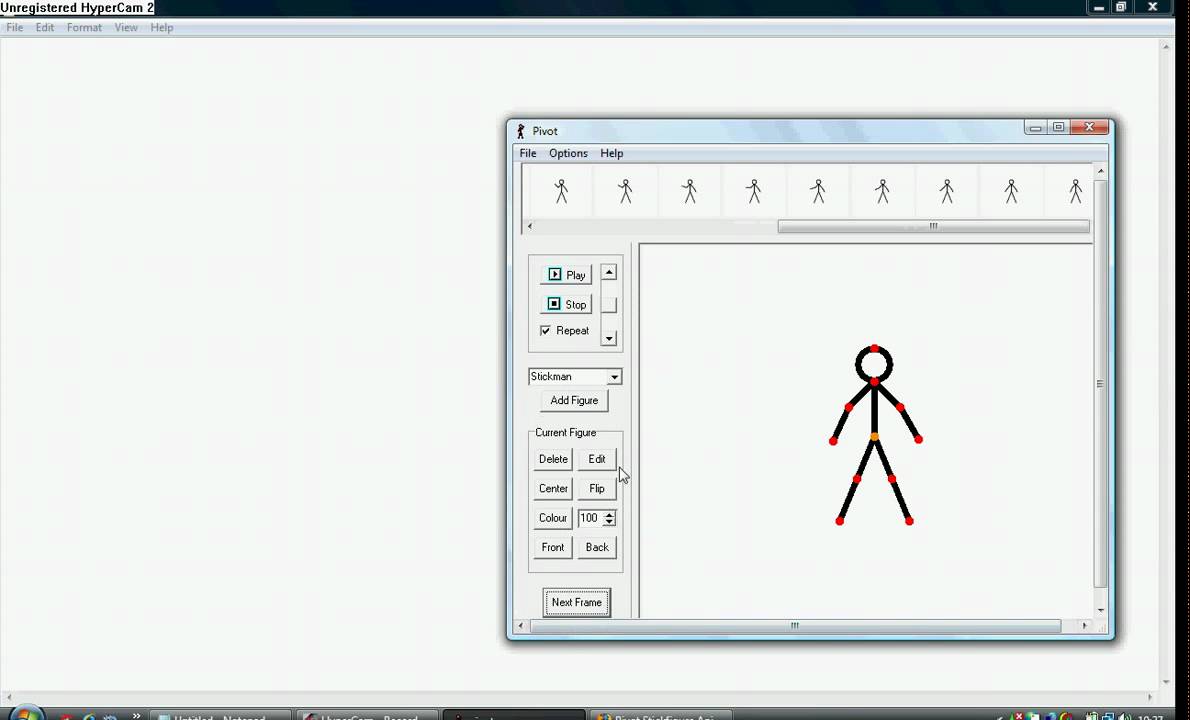This screenshot has width=1190, height=720.
Task: Click the Windows Start orb
Action: click(x=25, y=714)
